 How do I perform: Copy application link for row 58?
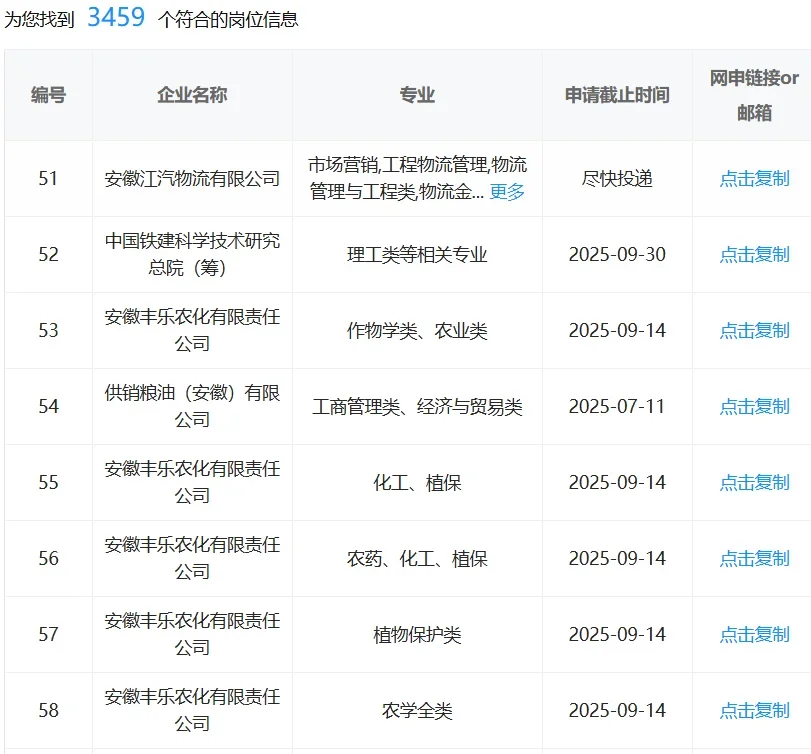point(754,711)
